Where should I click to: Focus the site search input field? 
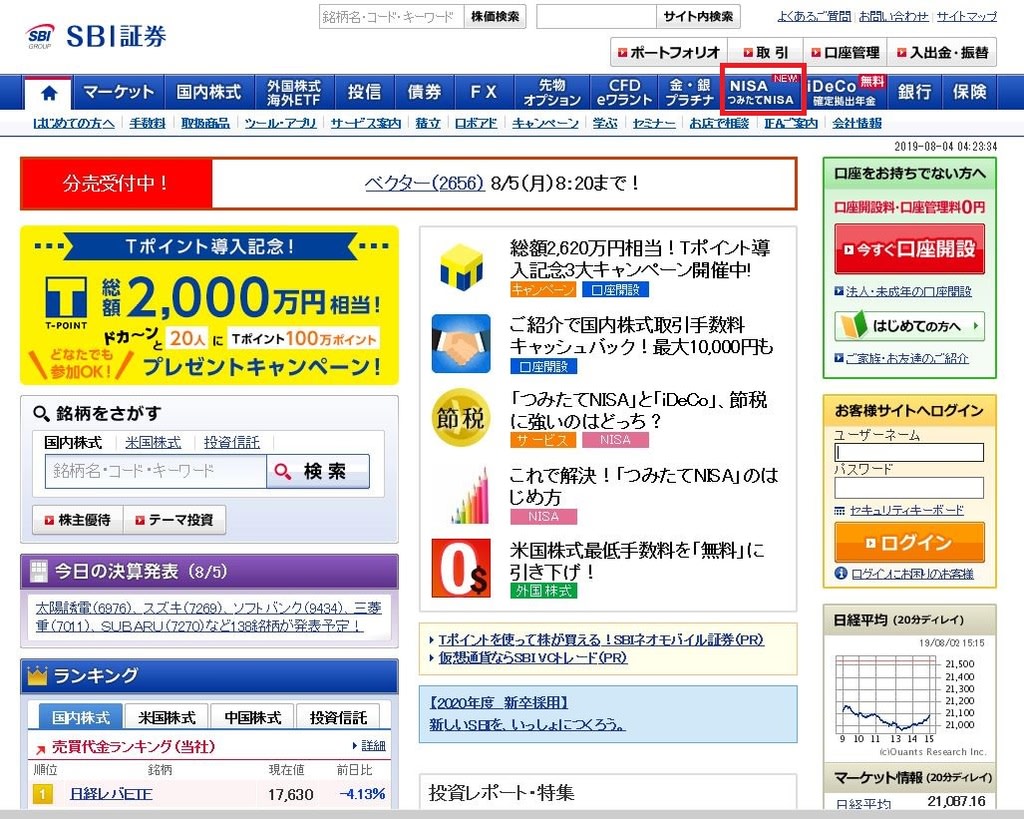(596, 16)
